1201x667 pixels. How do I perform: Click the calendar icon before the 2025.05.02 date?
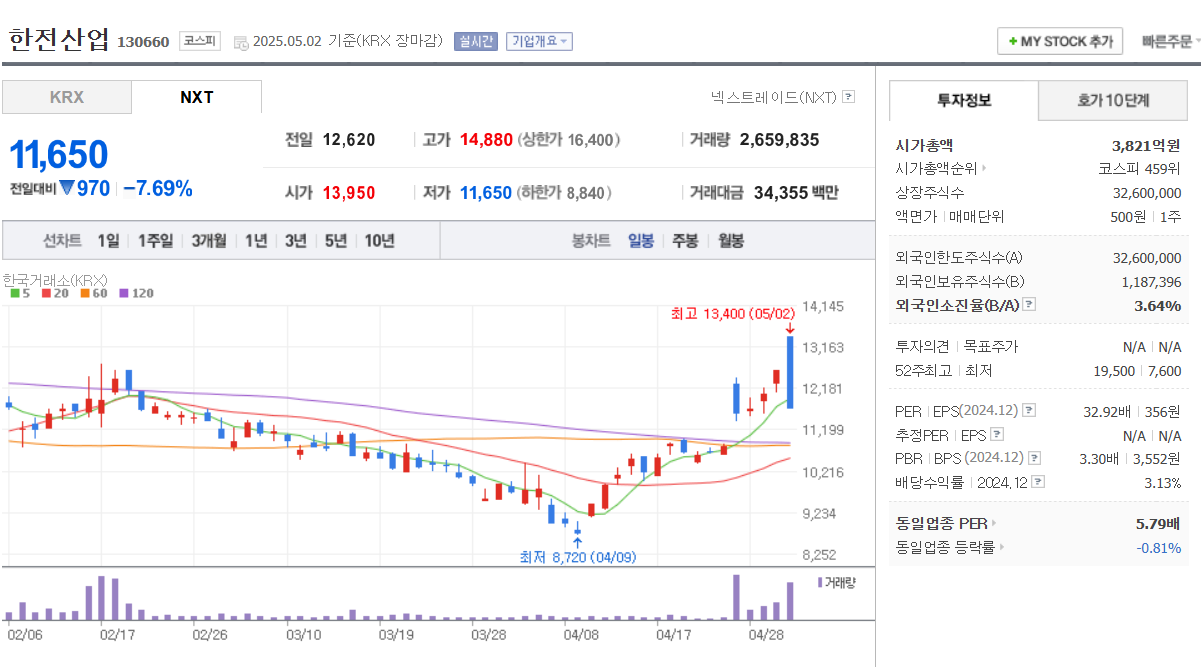tap(238, 41)
